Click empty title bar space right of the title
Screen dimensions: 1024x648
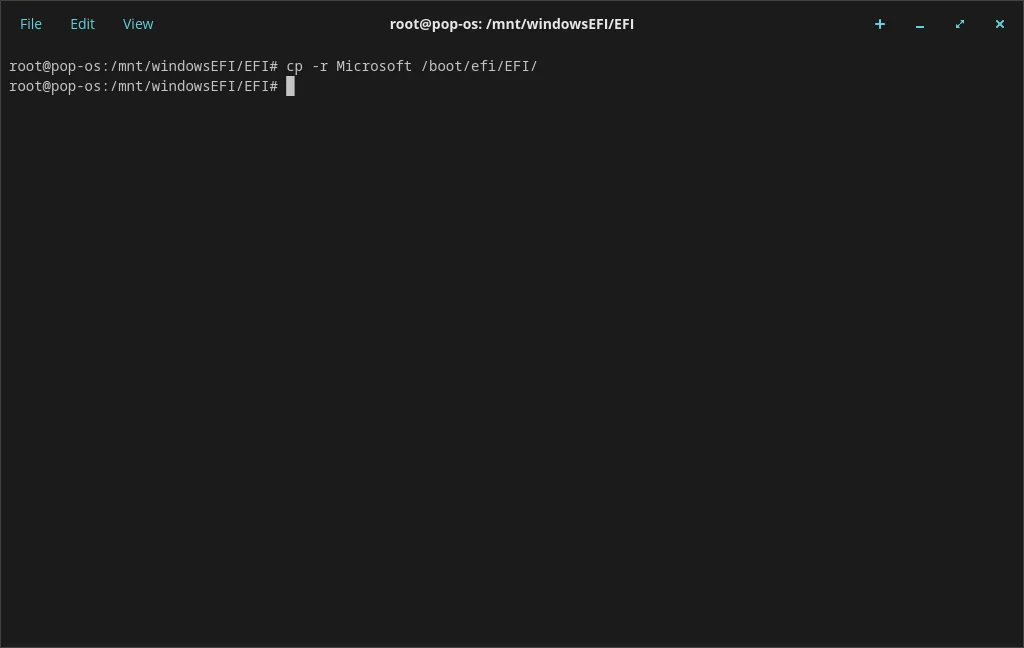(751, 24)
